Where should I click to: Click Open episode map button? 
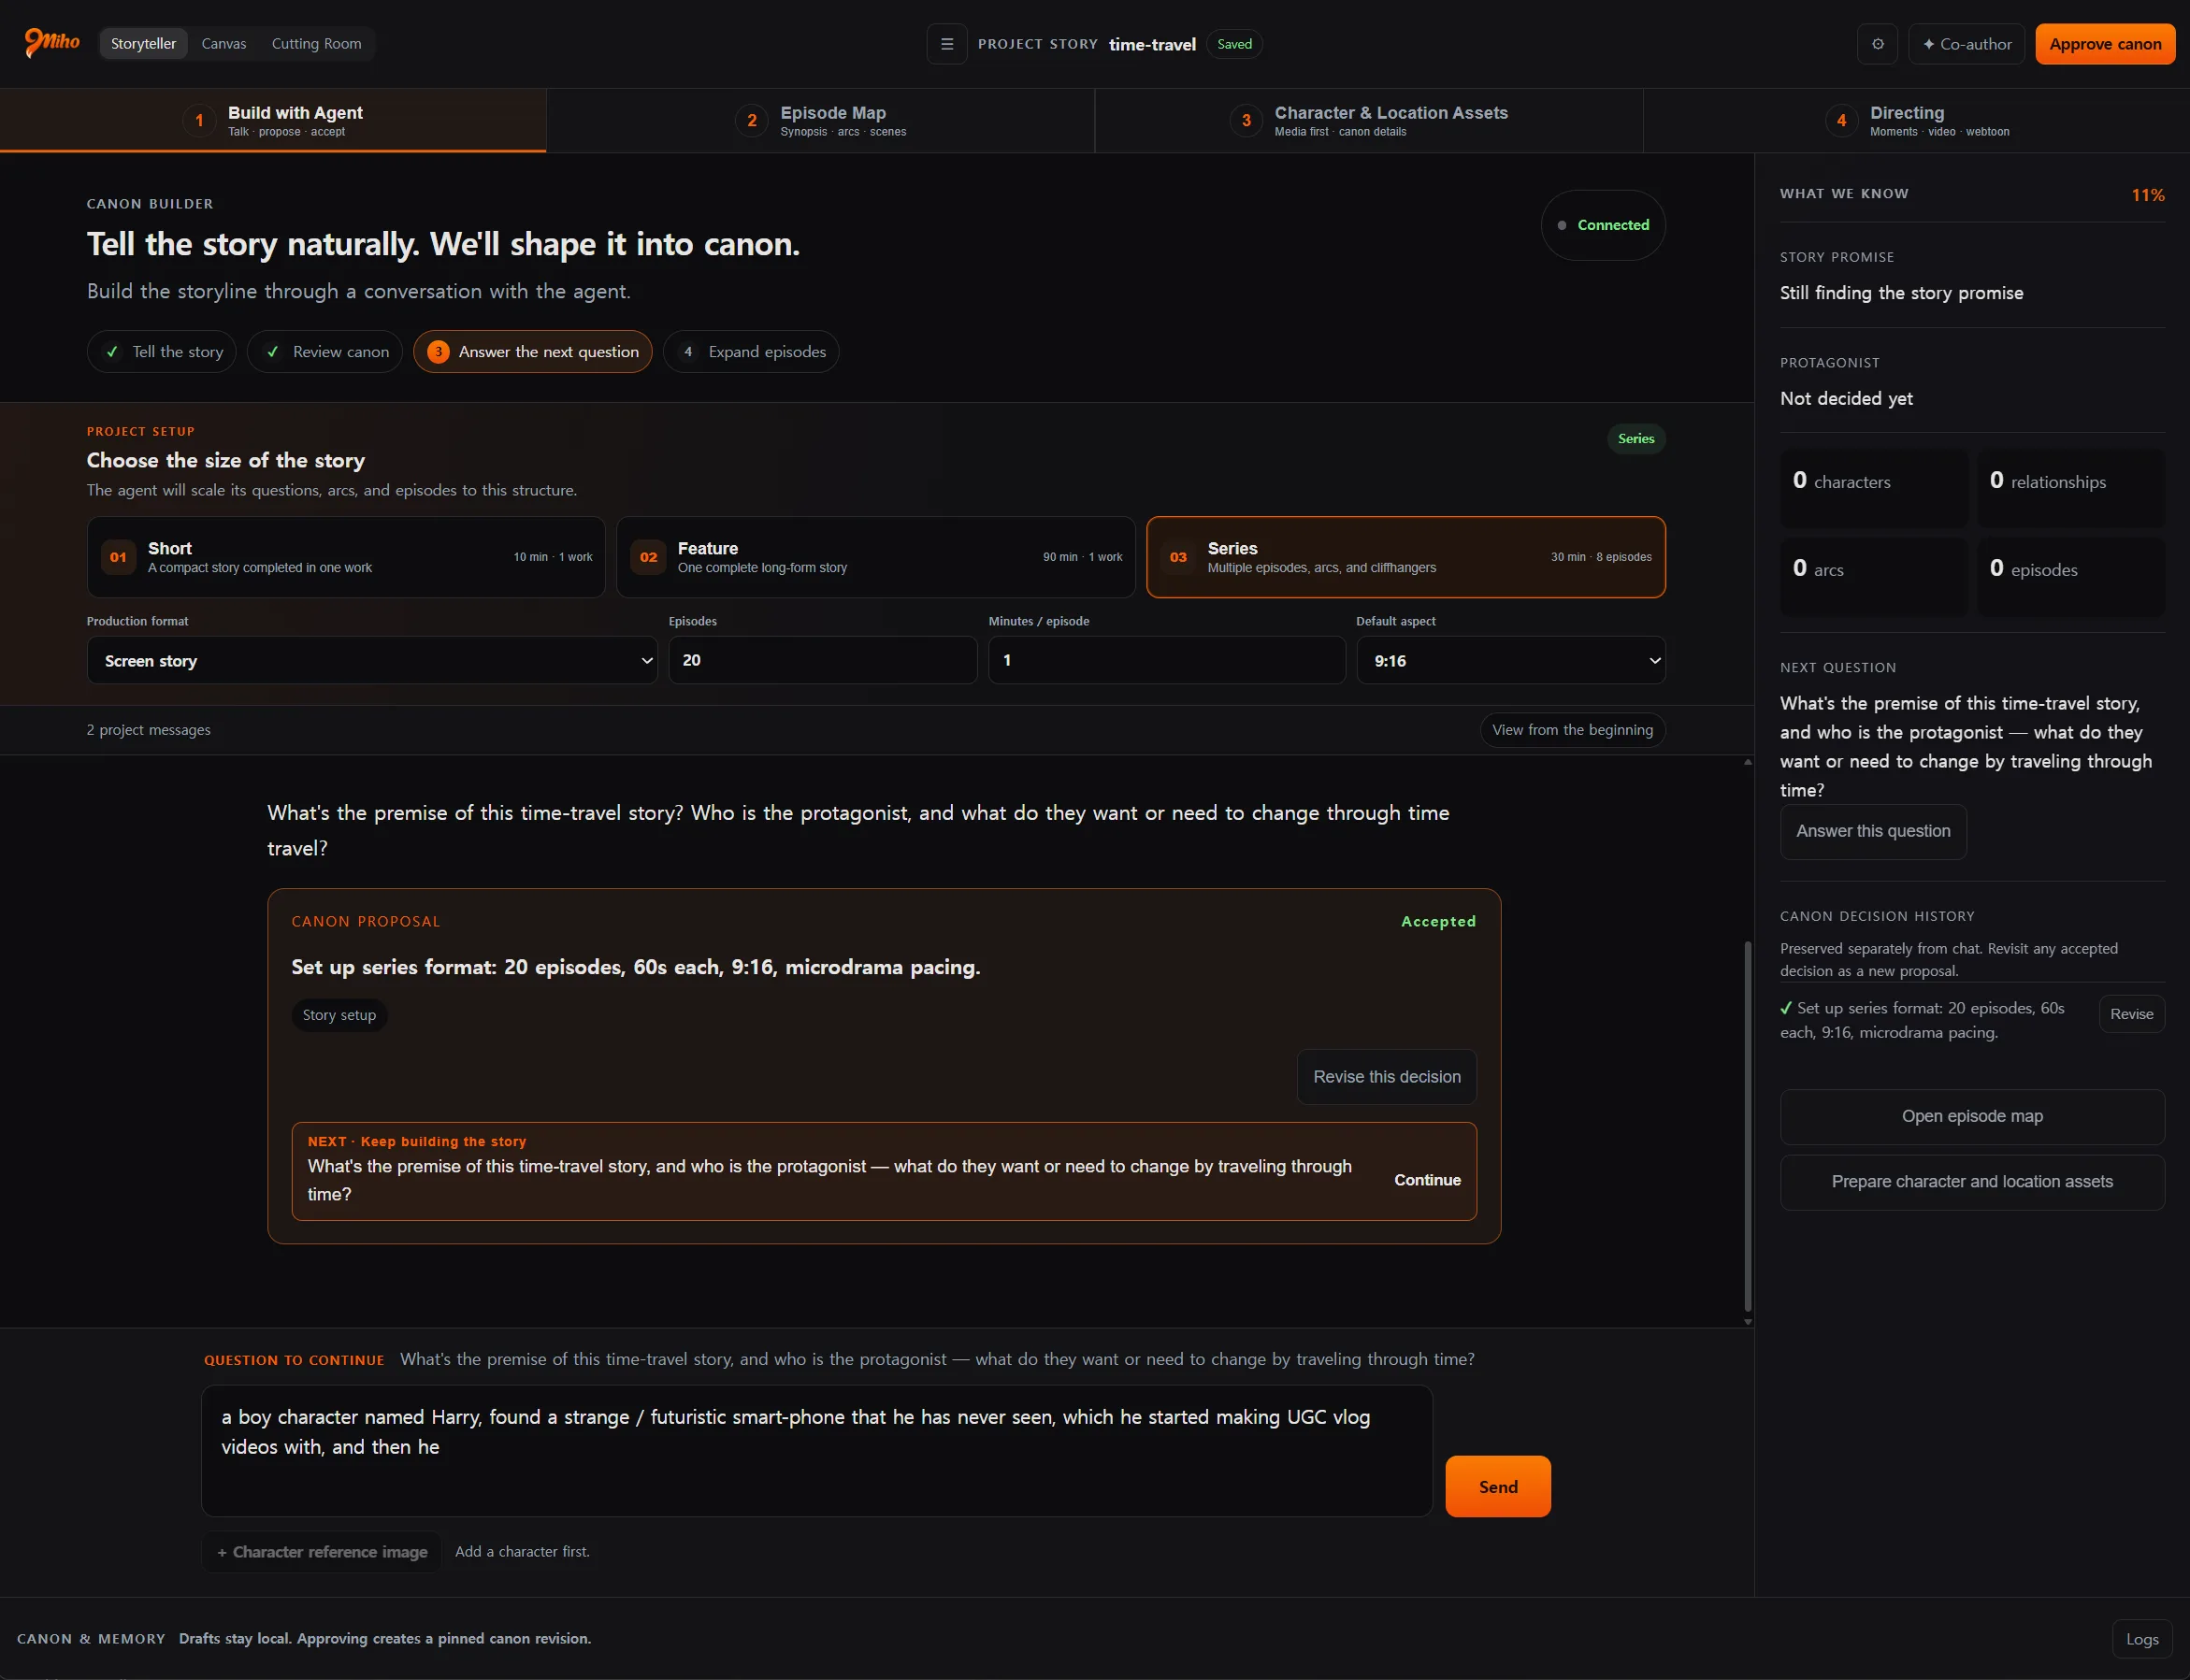click(x=1972, y=1117)
